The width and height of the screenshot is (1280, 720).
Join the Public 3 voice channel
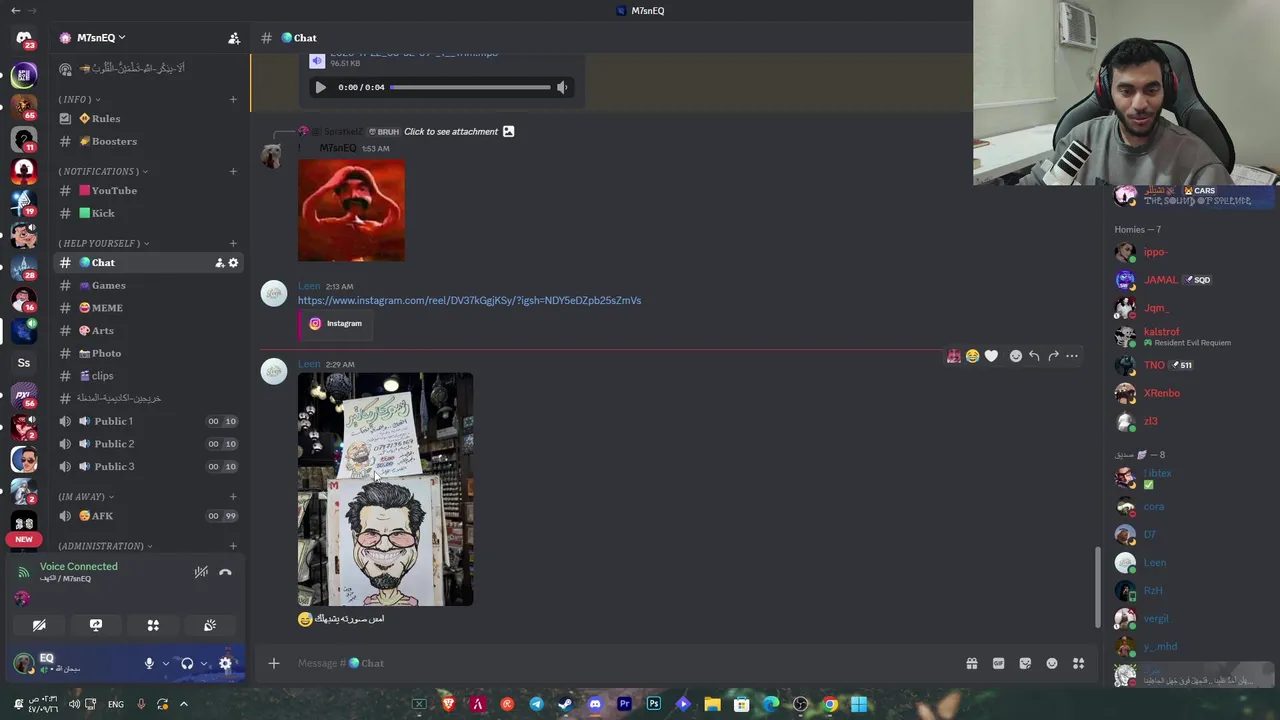coord(148,466)
